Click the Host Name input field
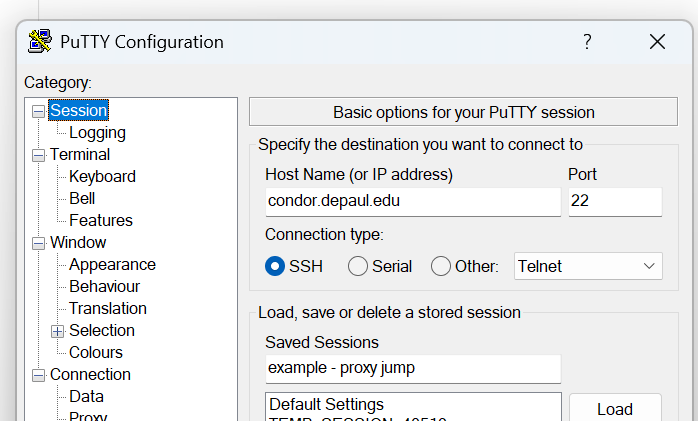 tap(412, 201)
